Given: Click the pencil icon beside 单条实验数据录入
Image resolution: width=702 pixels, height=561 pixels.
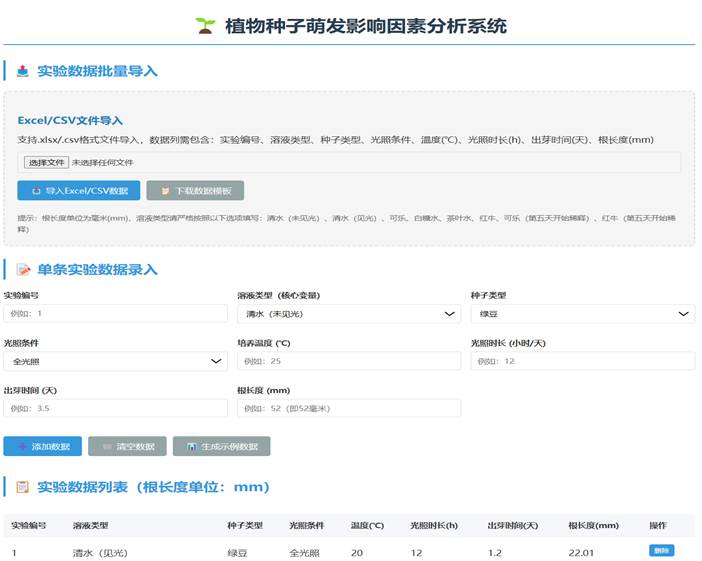Looking at the screenshot, I should pyautogui.click(x=23, y=269).
